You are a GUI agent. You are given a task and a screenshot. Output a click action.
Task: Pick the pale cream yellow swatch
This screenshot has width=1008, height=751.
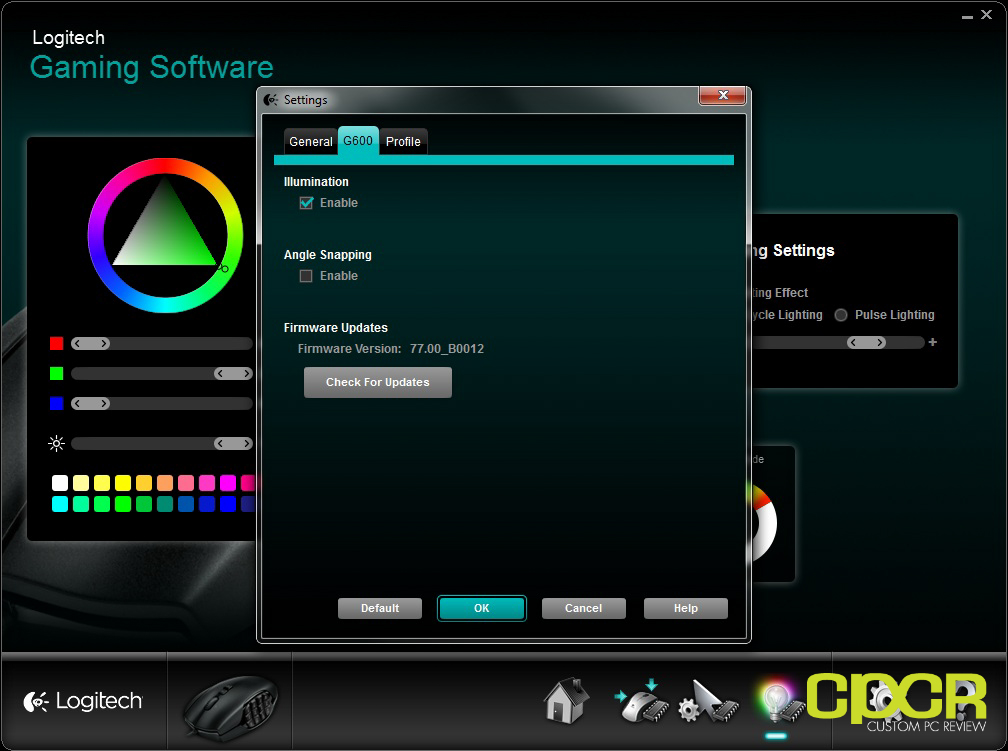click(x=81, y=483)
